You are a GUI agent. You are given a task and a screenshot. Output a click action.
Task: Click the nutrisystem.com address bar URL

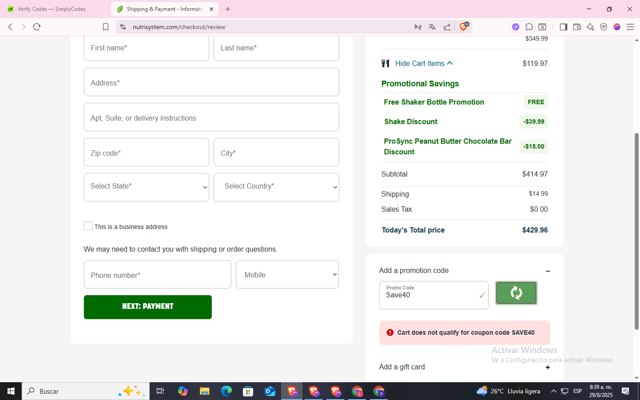(179, 27)
